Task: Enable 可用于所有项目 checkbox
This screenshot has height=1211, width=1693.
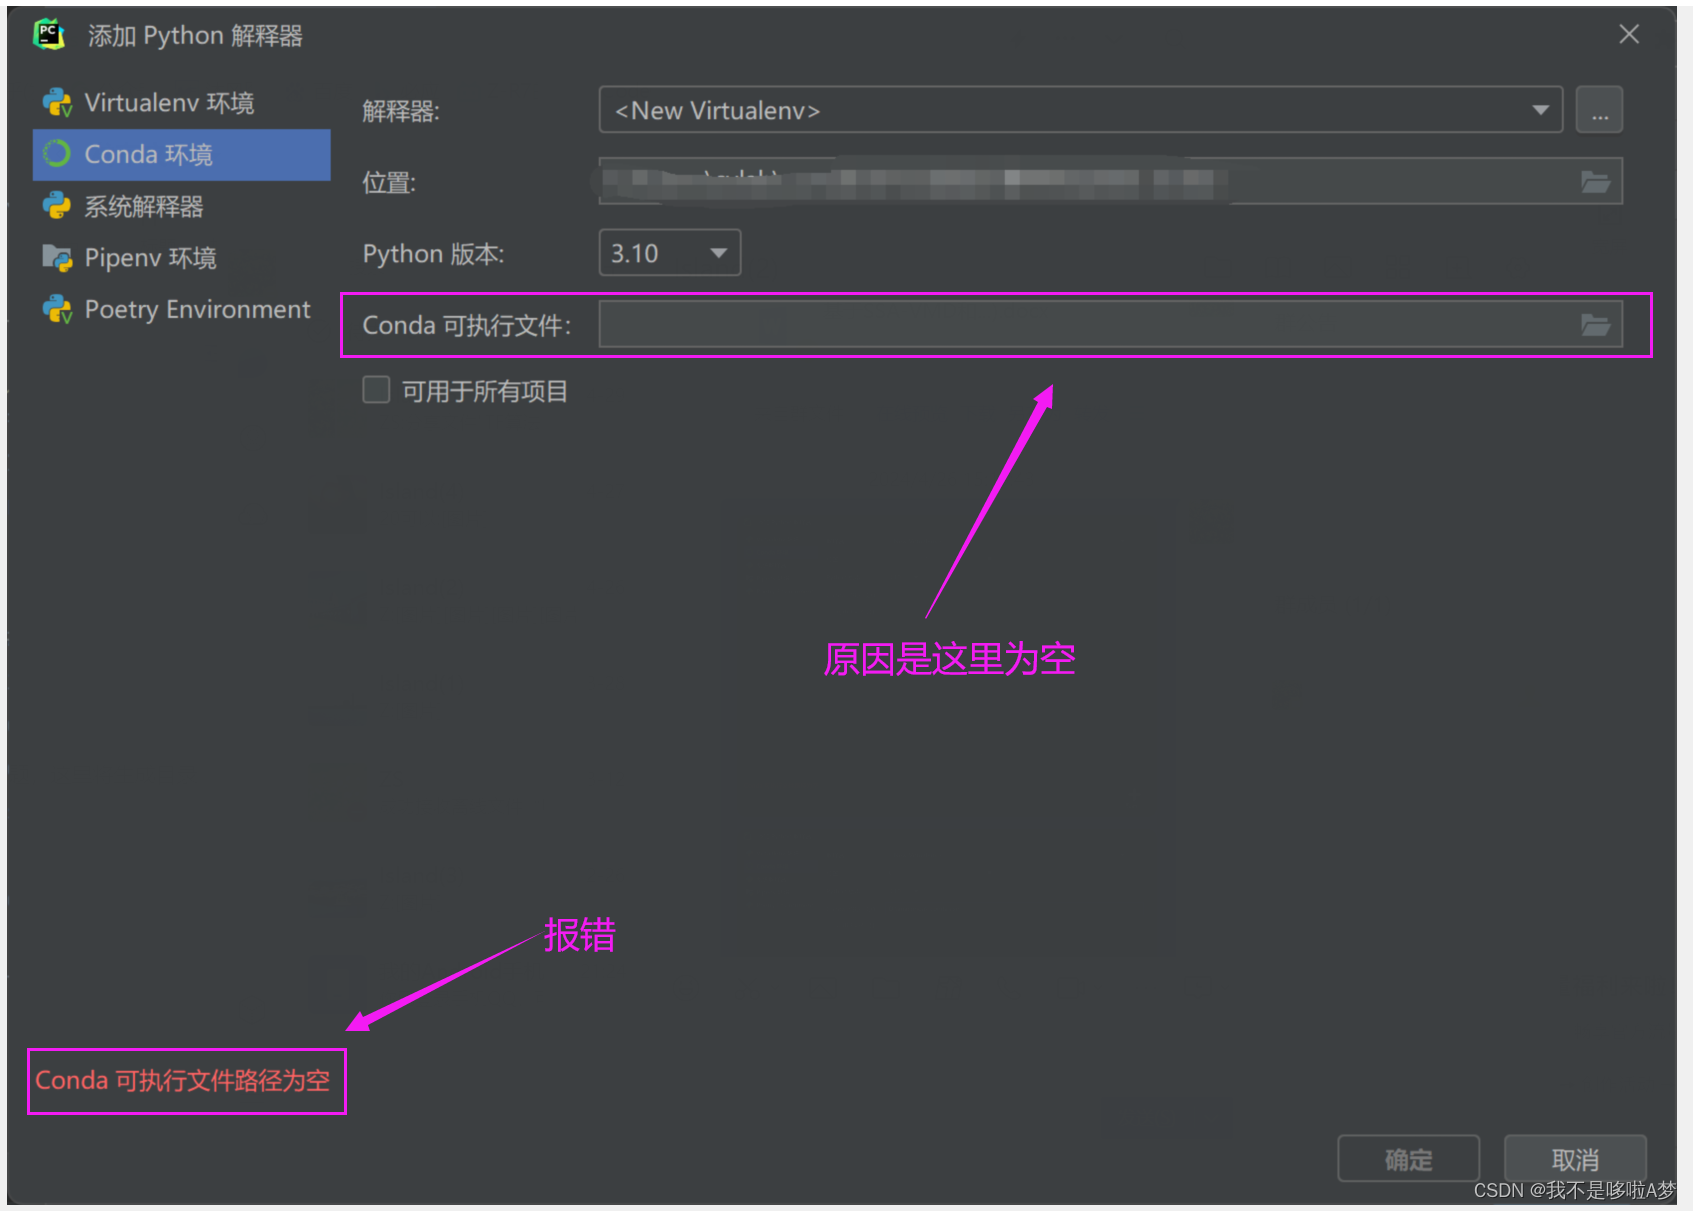Action: [x=376, y=390]
